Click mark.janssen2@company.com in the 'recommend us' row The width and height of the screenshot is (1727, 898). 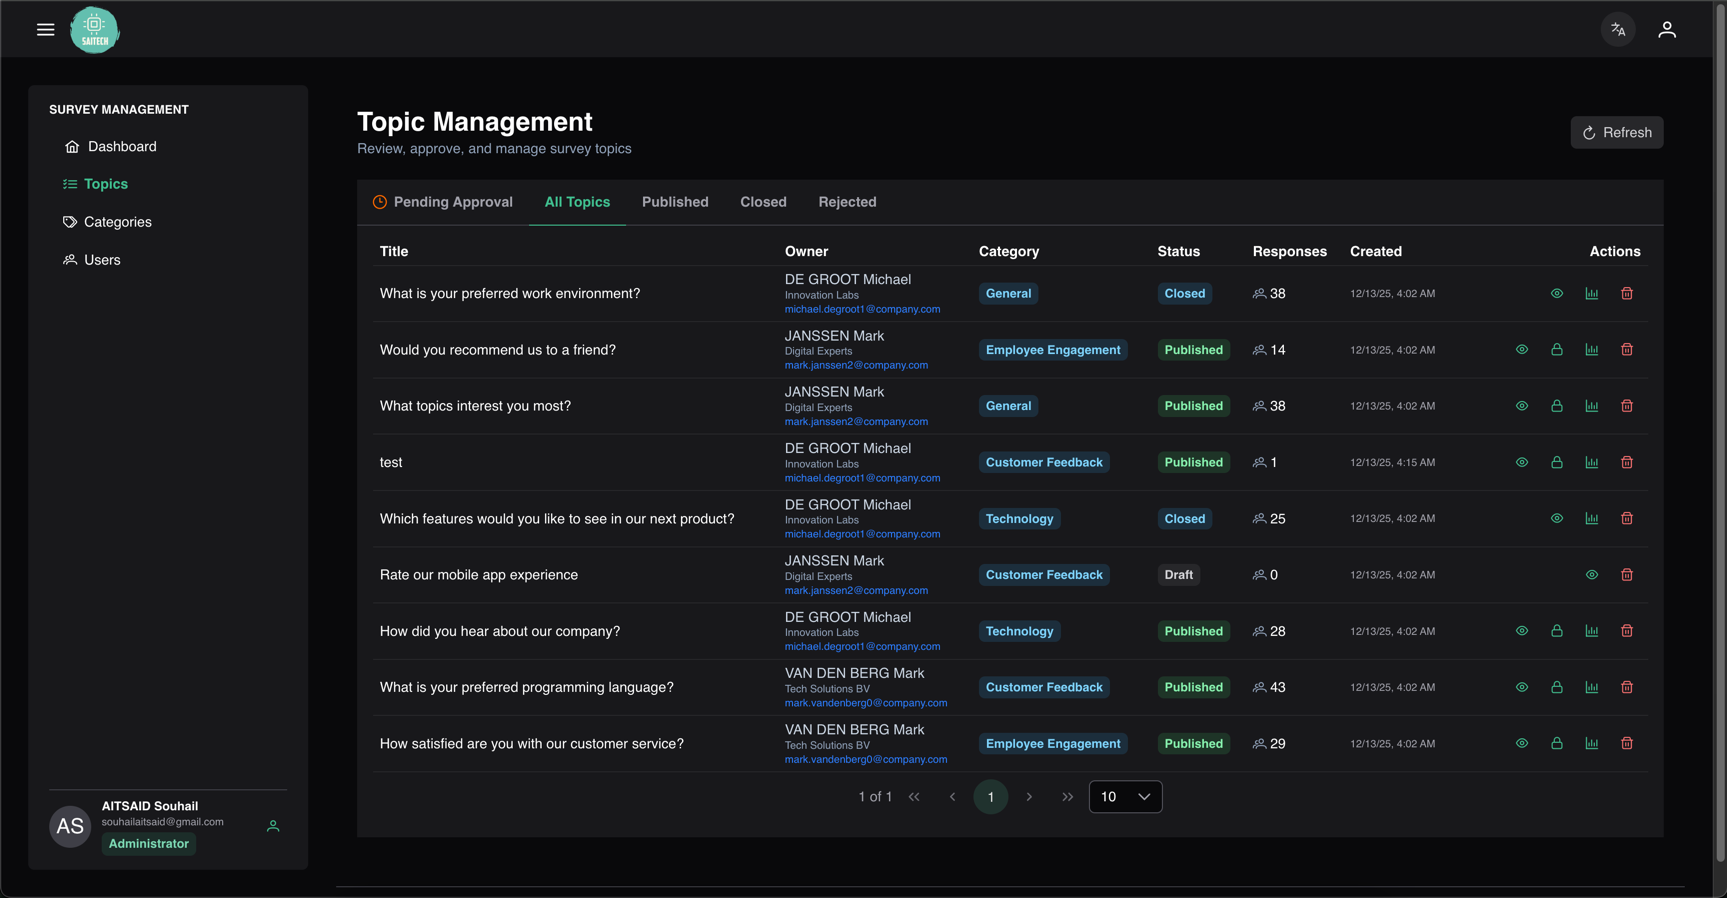(856, 365)
